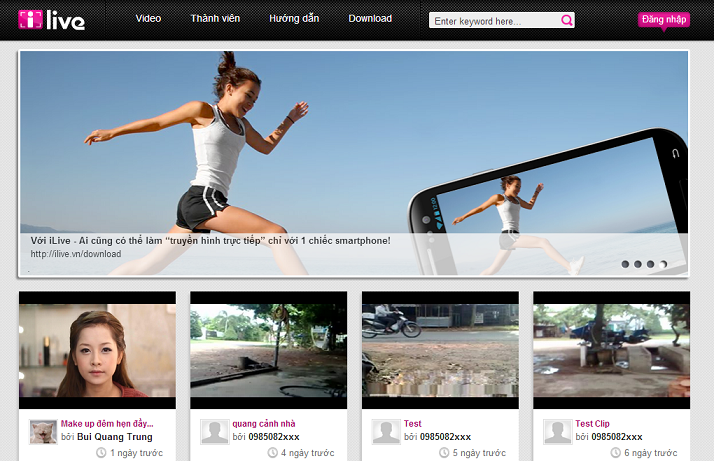Screen dimensions: 714x461
Task: Select the fourth banner slide dot
Action: click(663, 264)
